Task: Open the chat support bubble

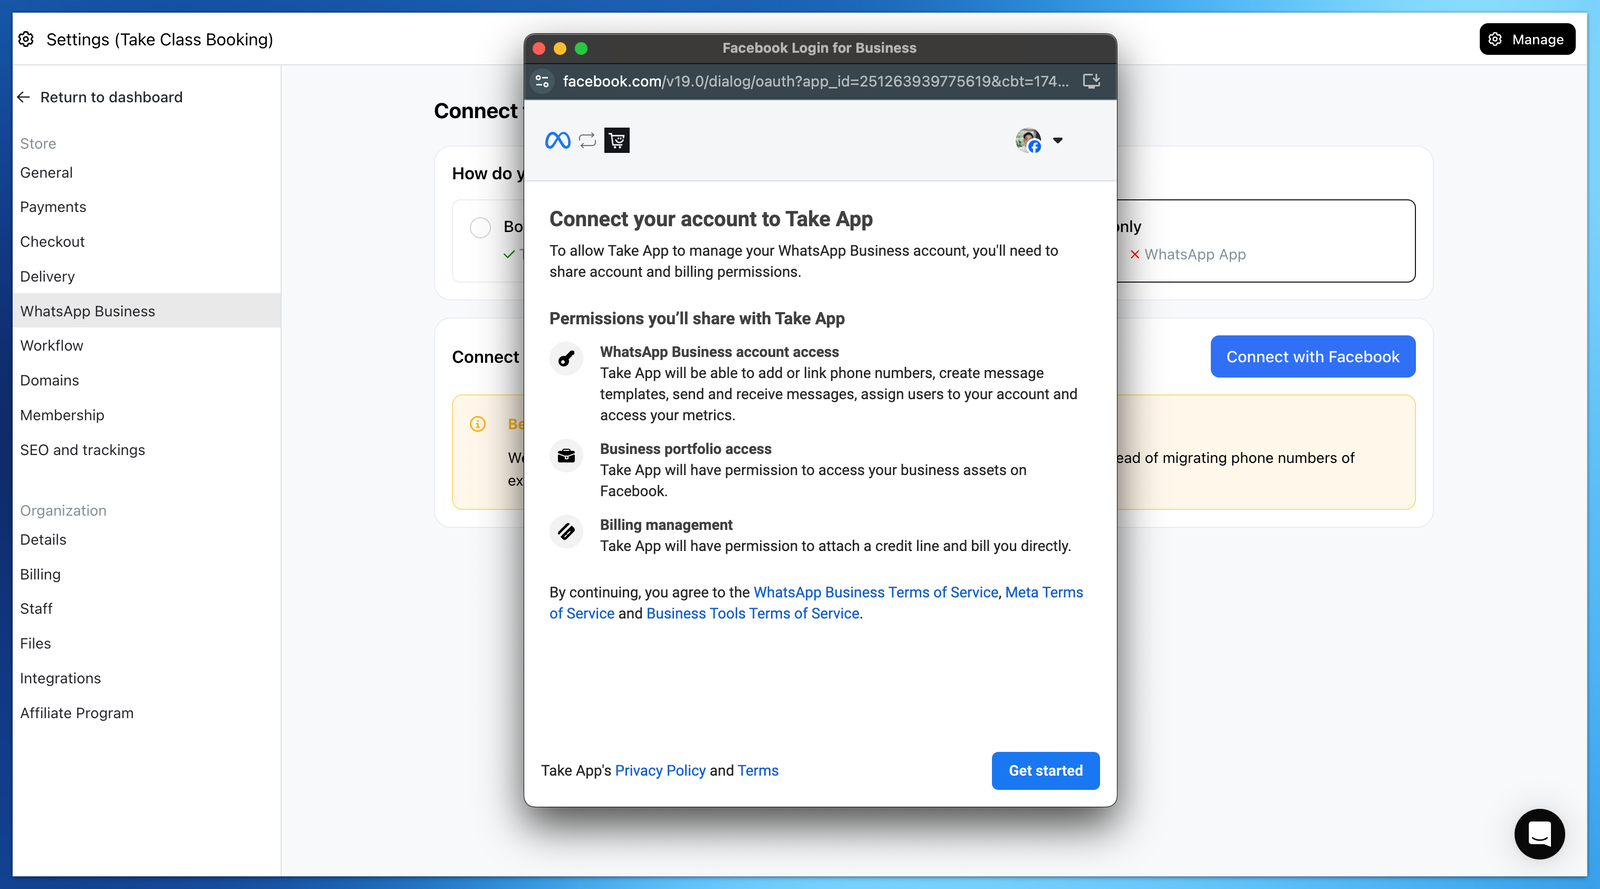Action: 1539,834
